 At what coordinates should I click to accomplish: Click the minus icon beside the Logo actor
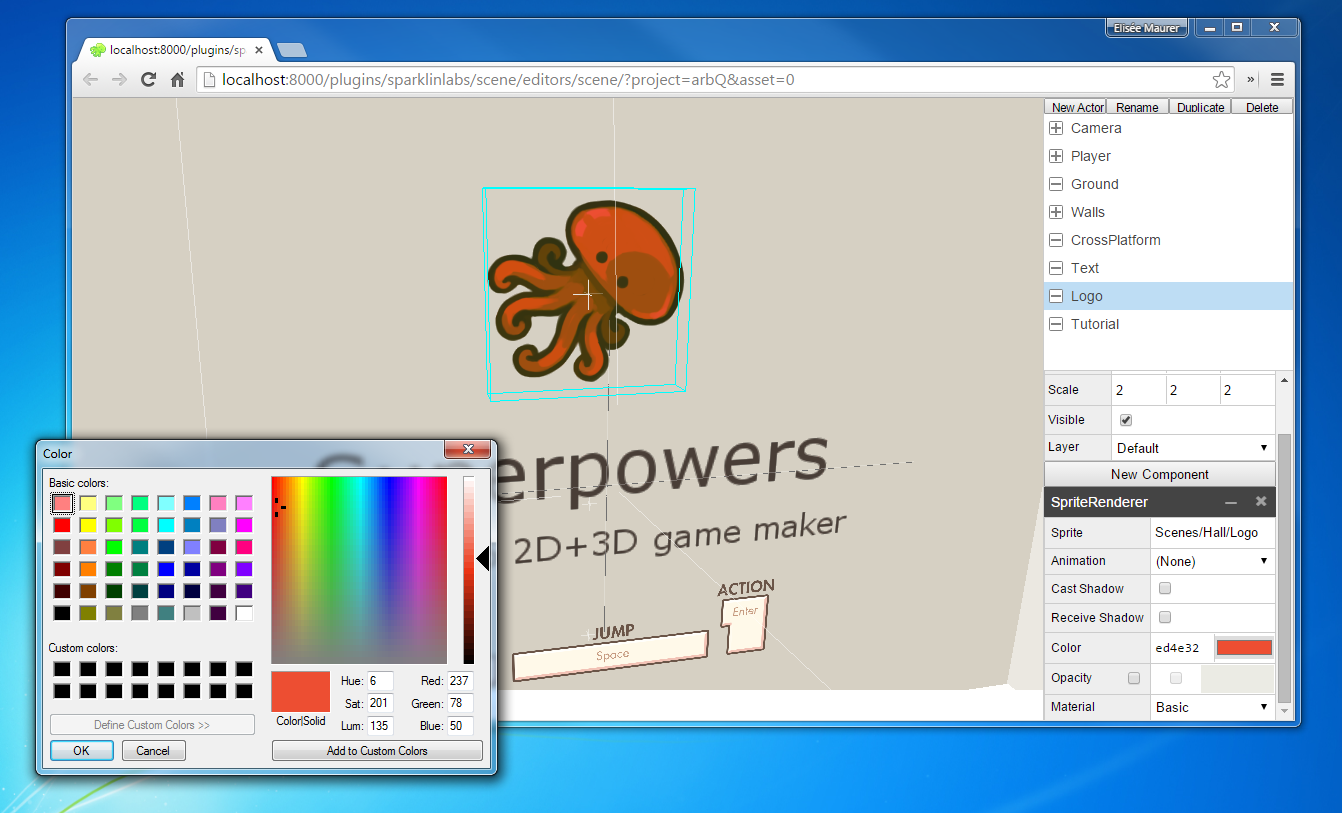[x=1055, y=296]
